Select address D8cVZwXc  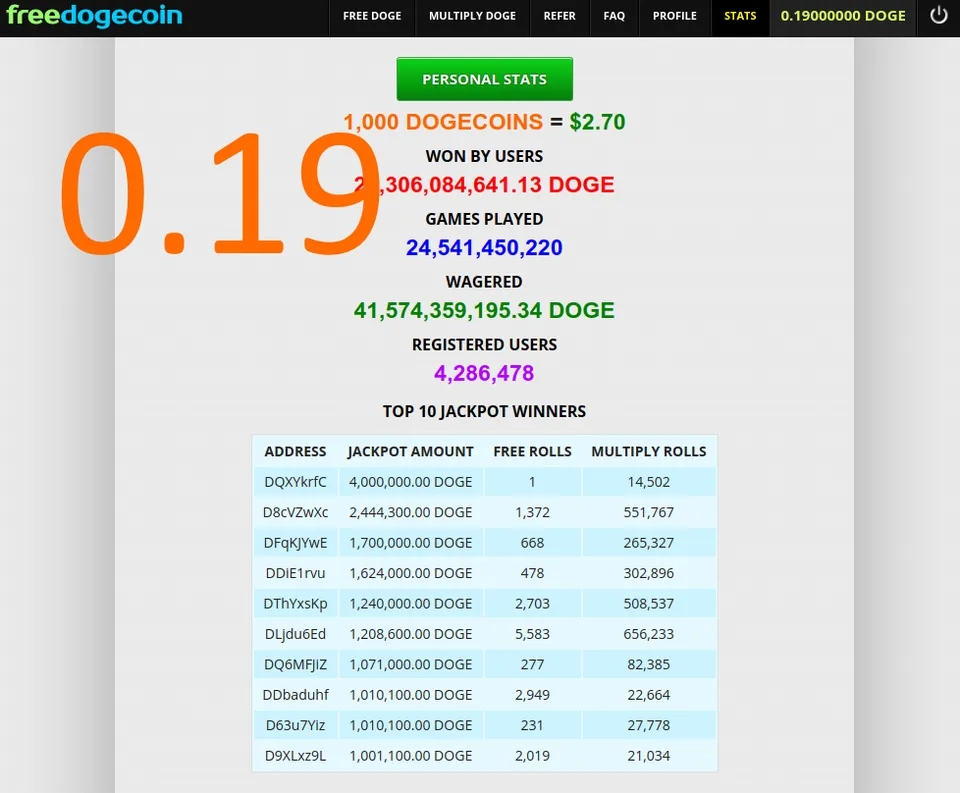point(295,513)
